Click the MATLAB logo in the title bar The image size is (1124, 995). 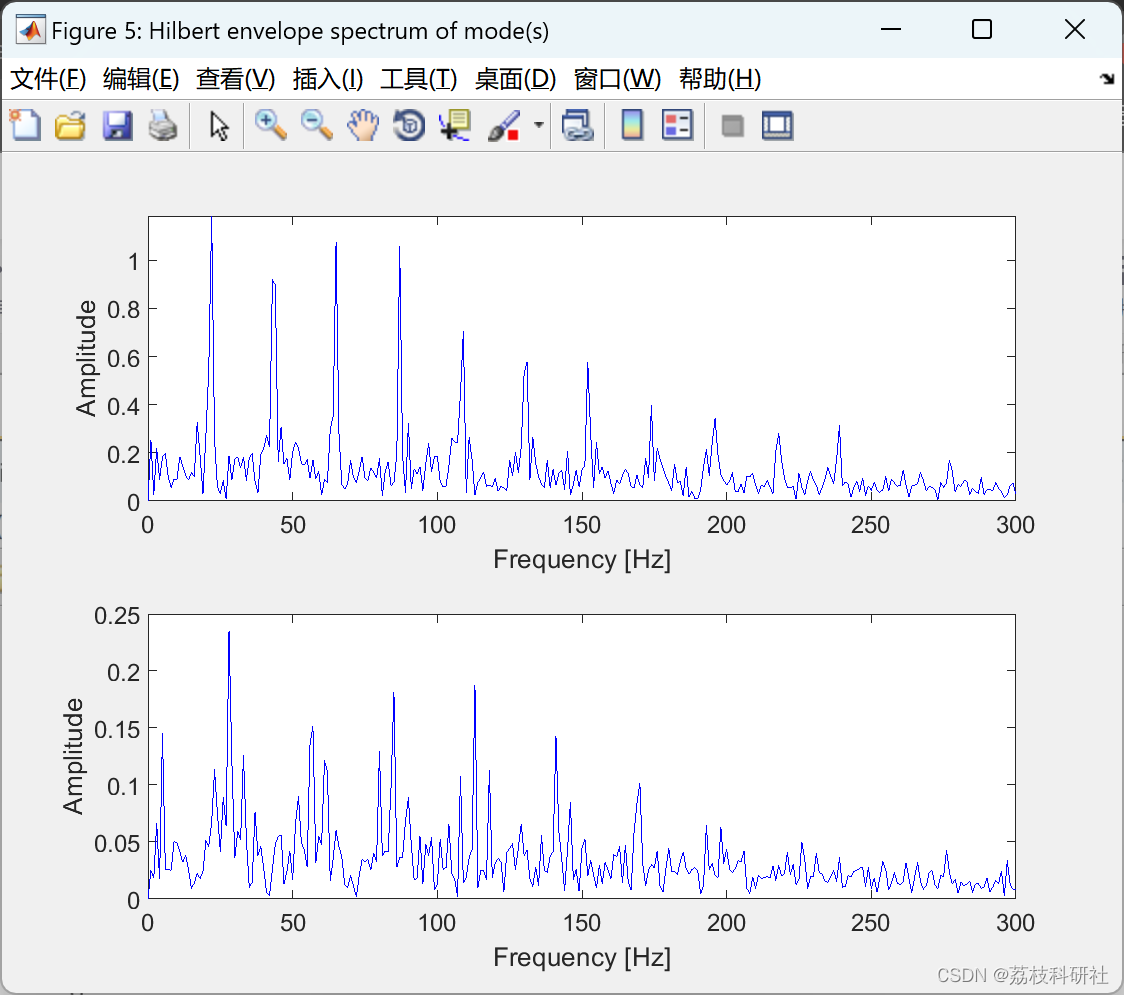[30, 30]
